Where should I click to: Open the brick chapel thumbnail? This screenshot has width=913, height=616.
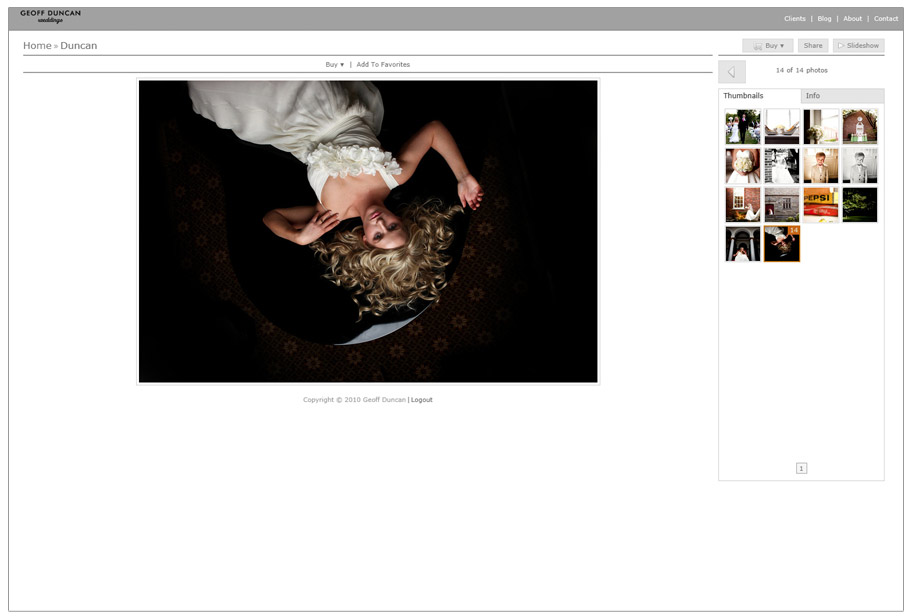point(859,126)
